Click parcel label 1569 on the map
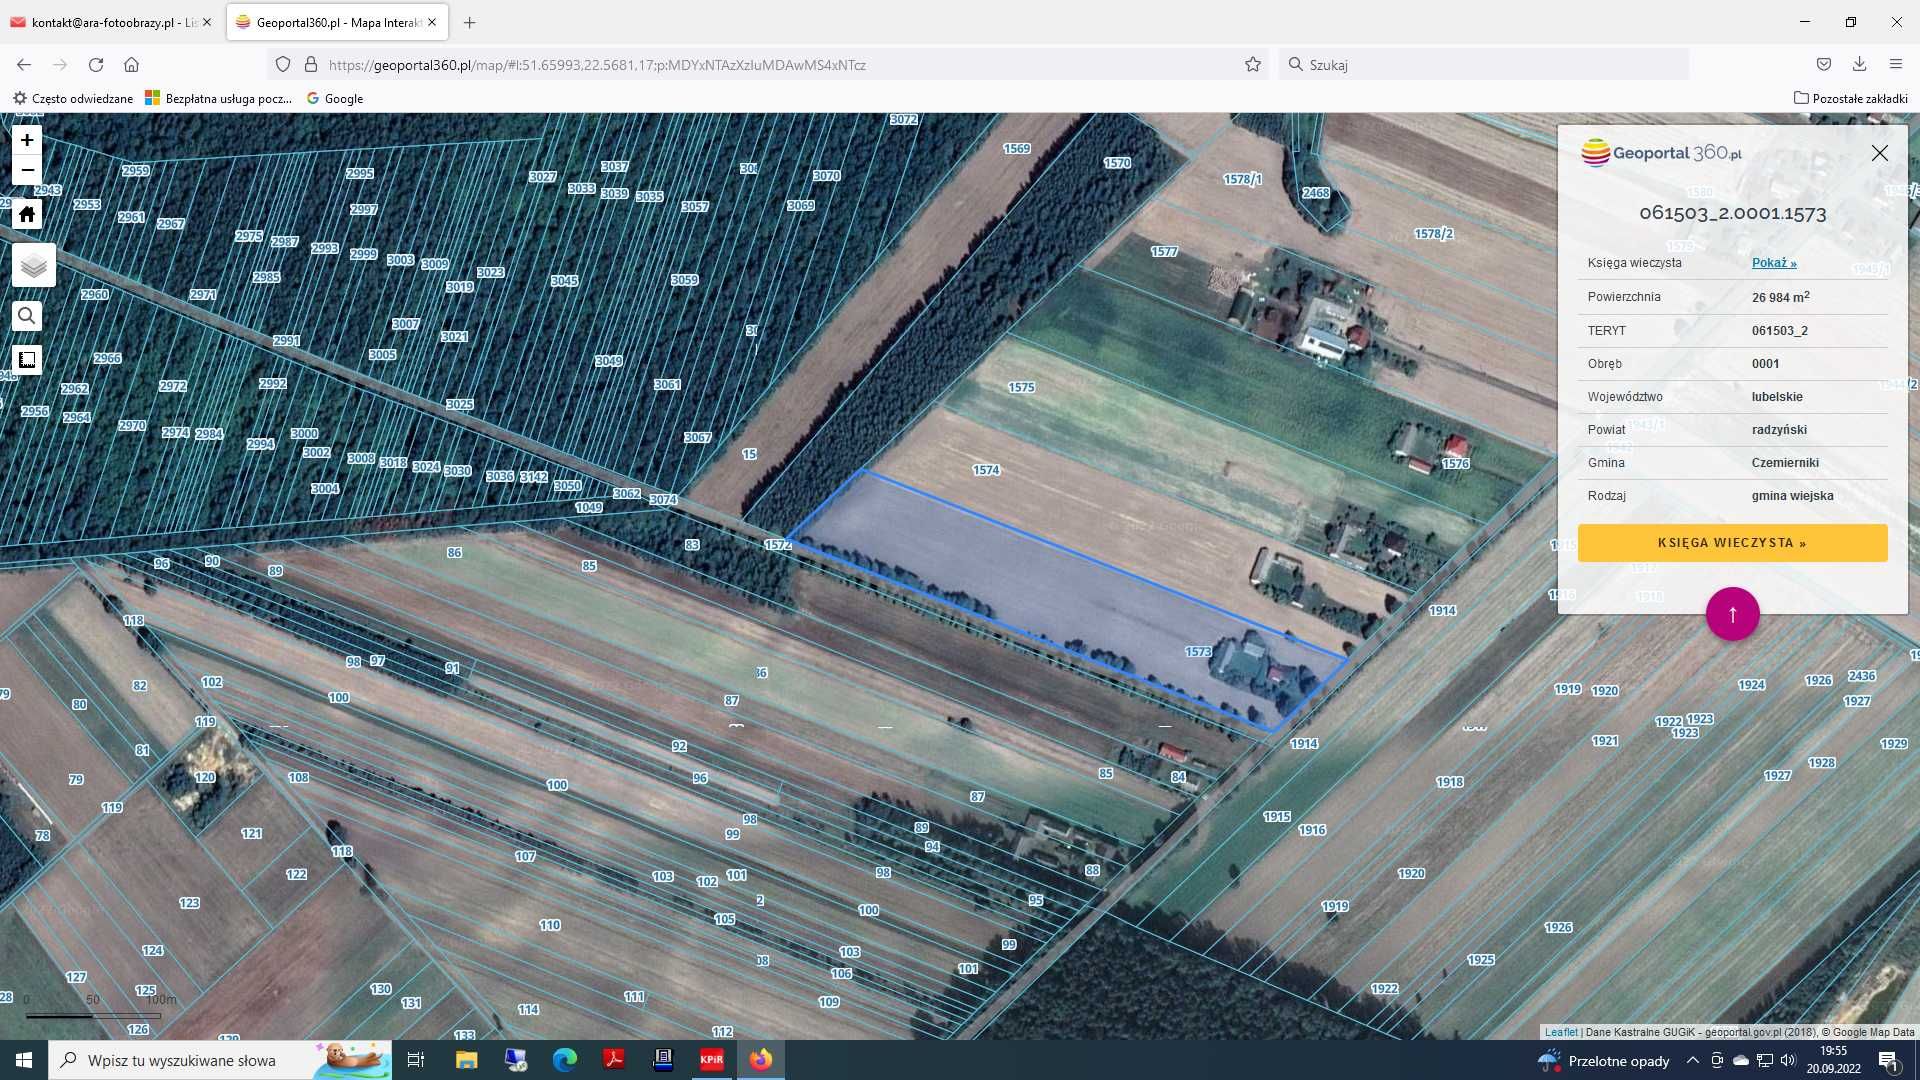Screen dimensions: 1920x1080 coord(1017,149)
